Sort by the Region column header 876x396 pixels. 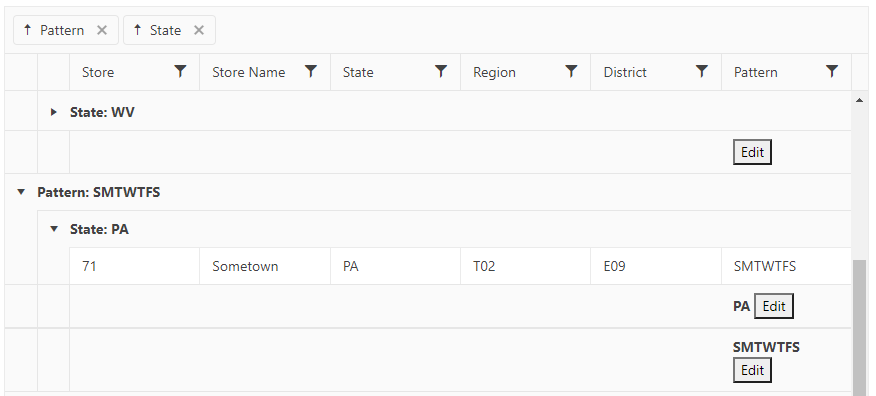tap(494, 73)
